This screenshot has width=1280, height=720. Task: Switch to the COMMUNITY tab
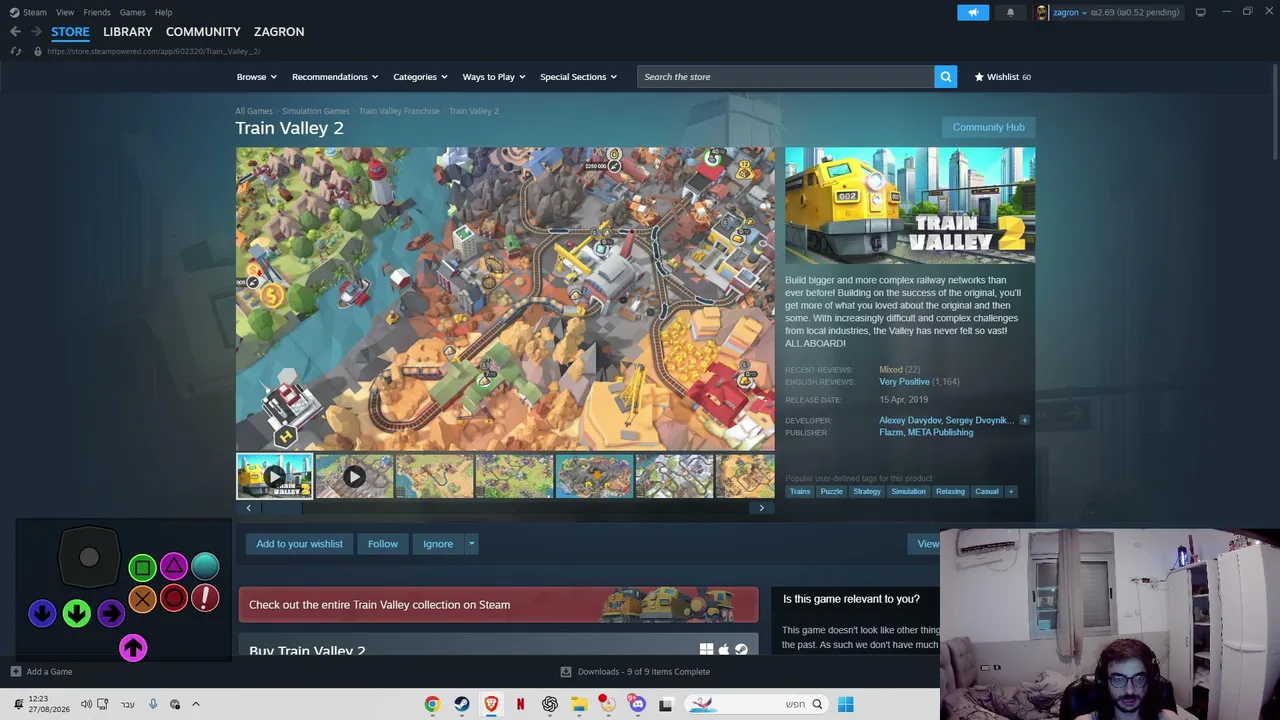coord(203,32)
